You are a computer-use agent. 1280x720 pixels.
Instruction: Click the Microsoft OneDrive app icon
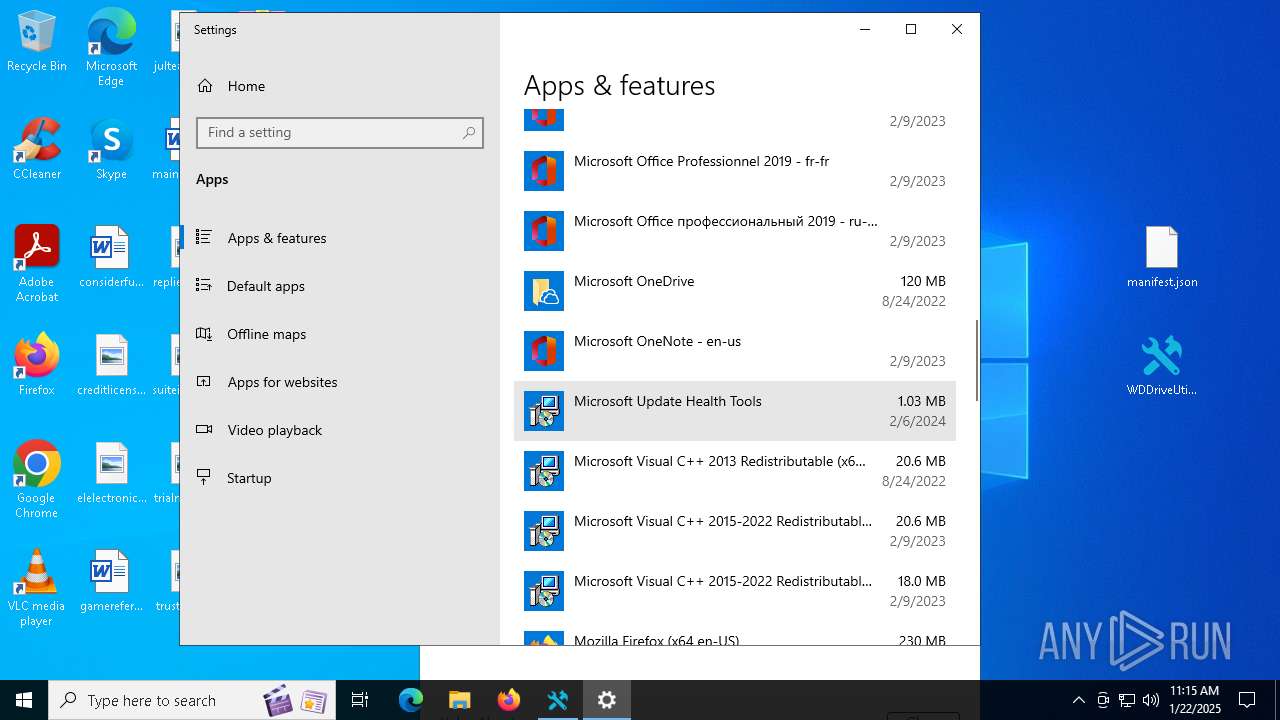(544, 291)
